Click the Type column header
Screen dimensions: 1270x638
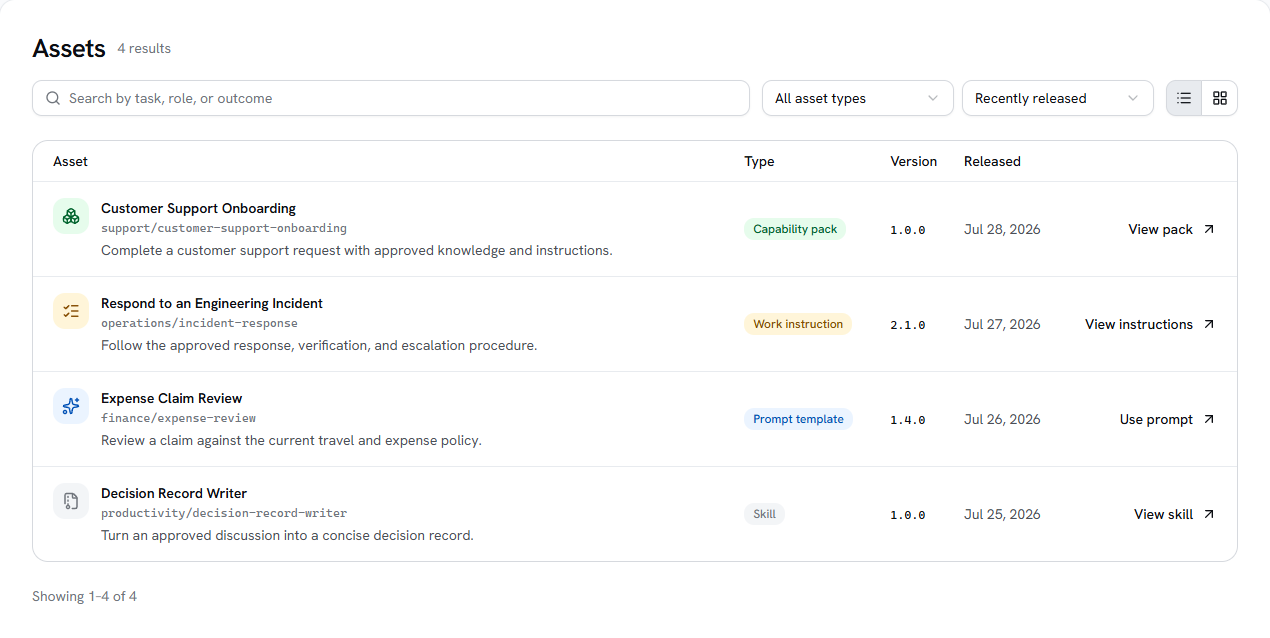coord(759,161)
